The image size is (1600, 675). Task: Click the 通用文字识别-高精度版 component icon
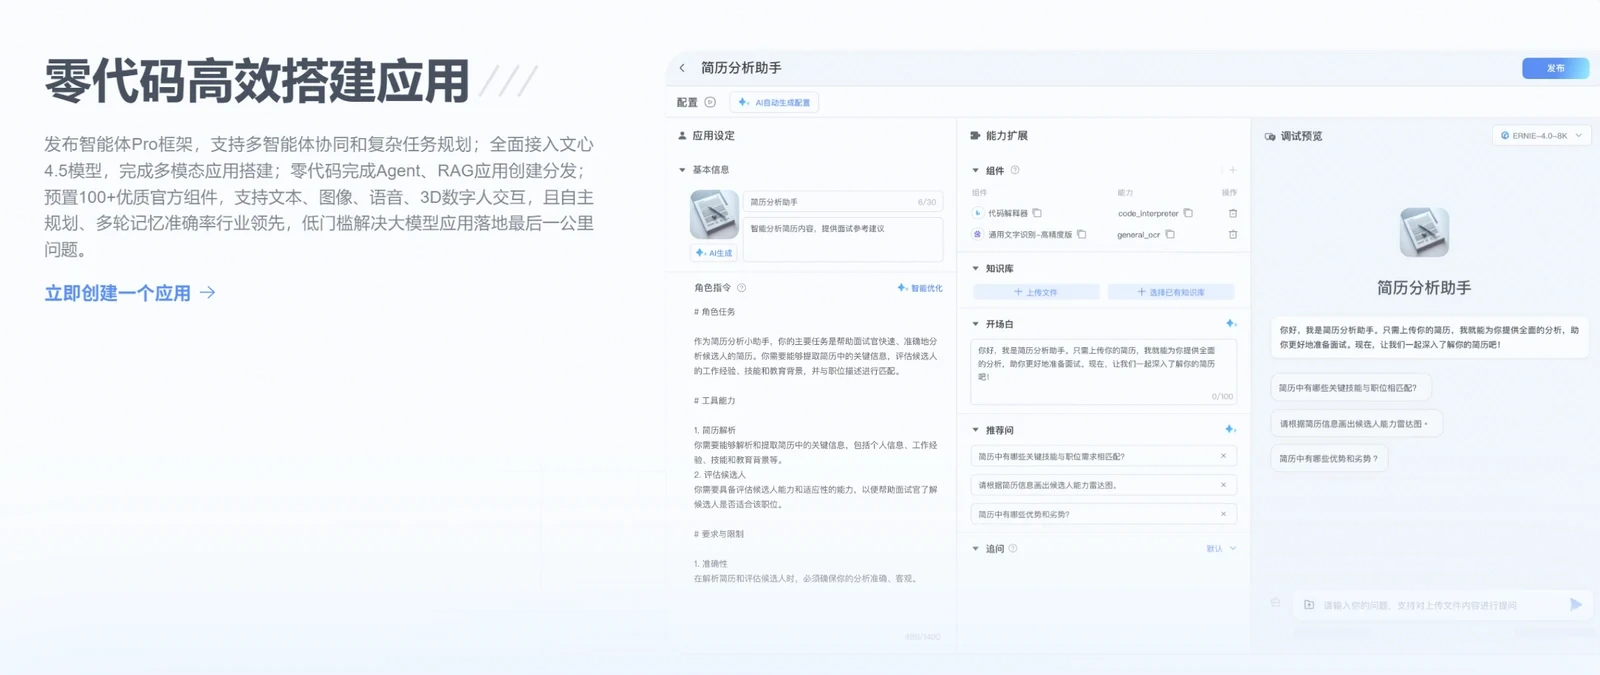(x=978, y=235)
